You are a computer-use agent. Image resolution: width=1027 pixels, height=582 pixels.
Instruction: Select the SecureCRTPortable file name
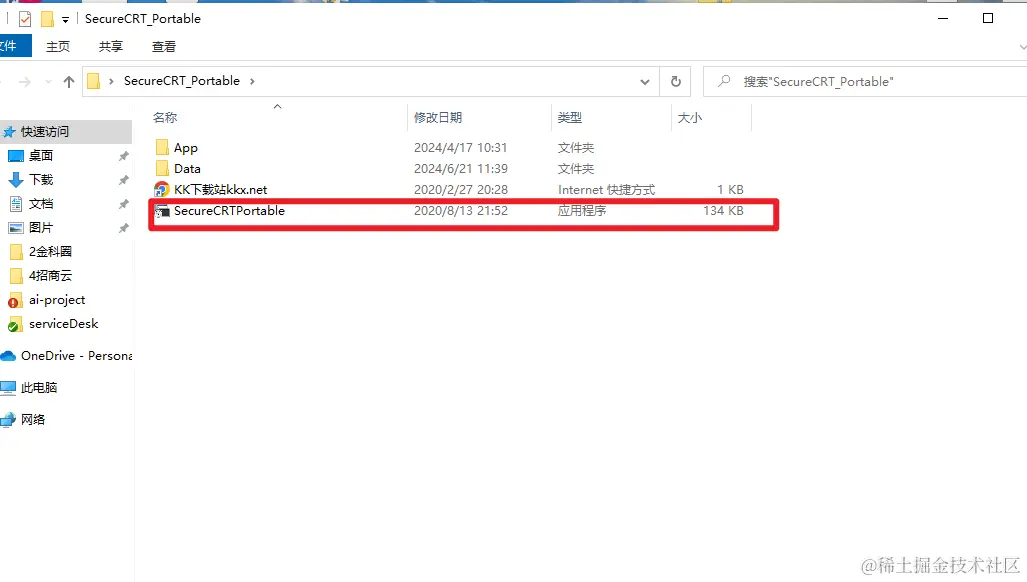[229, 211]
